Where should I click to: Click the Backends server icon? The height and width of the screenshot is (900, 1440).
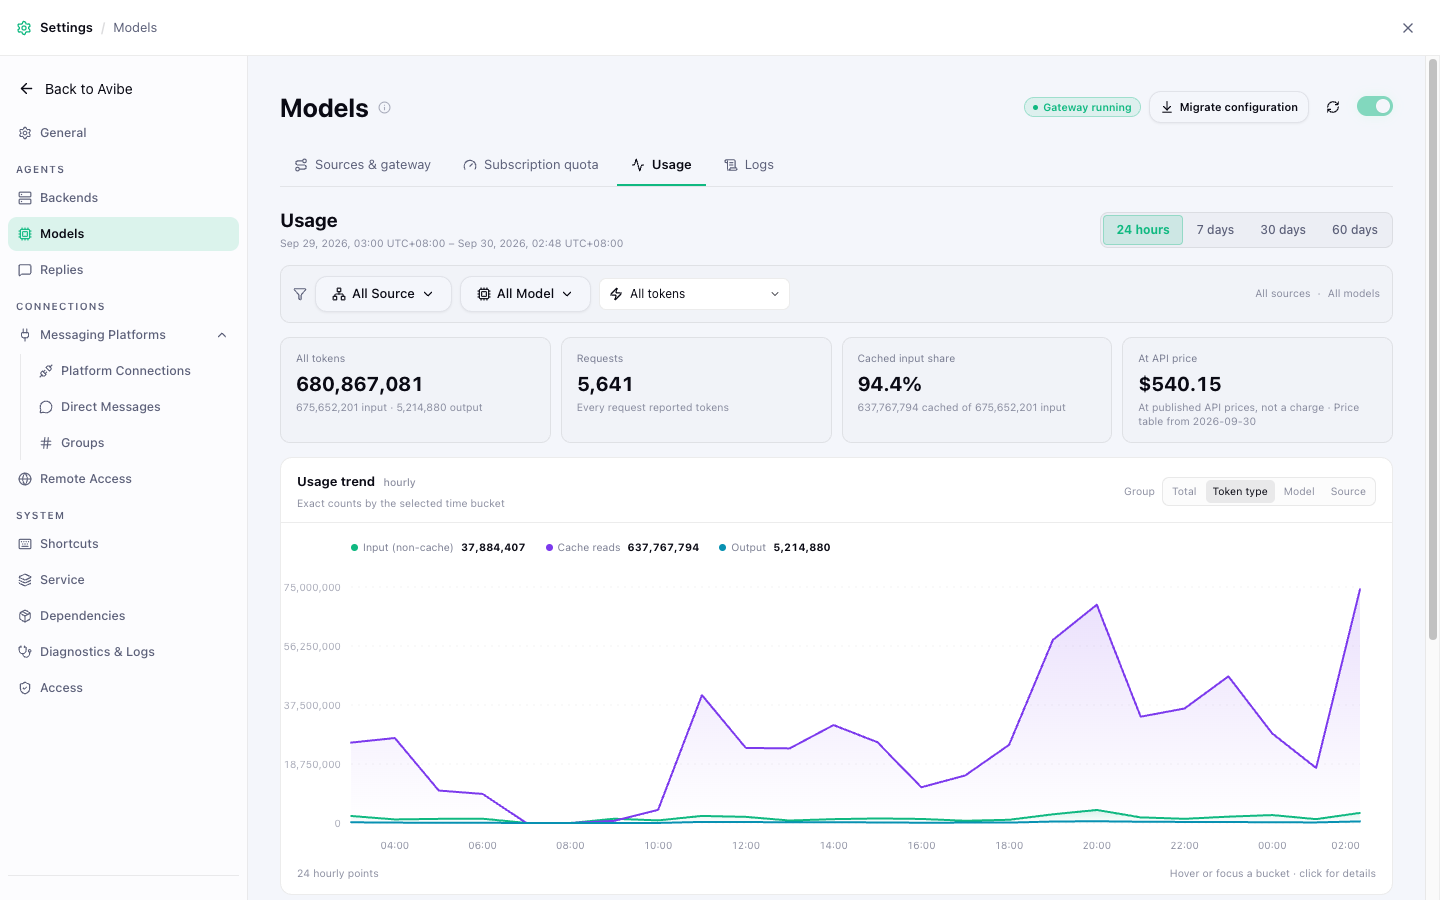(x=25, y=198)
